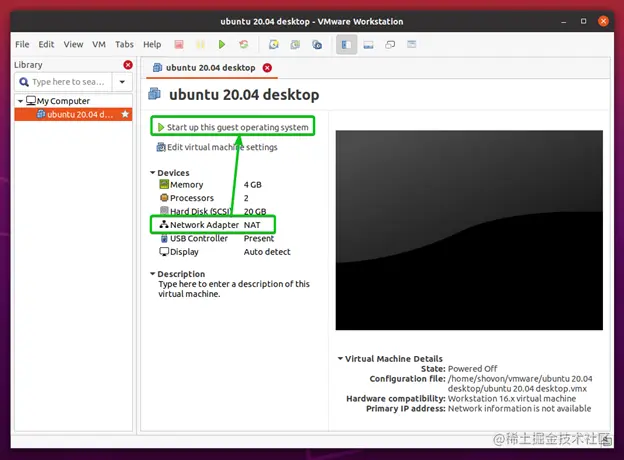This screenshot has width=624, height=460.
Task: Open the VM menu
Action: point(99,45)
